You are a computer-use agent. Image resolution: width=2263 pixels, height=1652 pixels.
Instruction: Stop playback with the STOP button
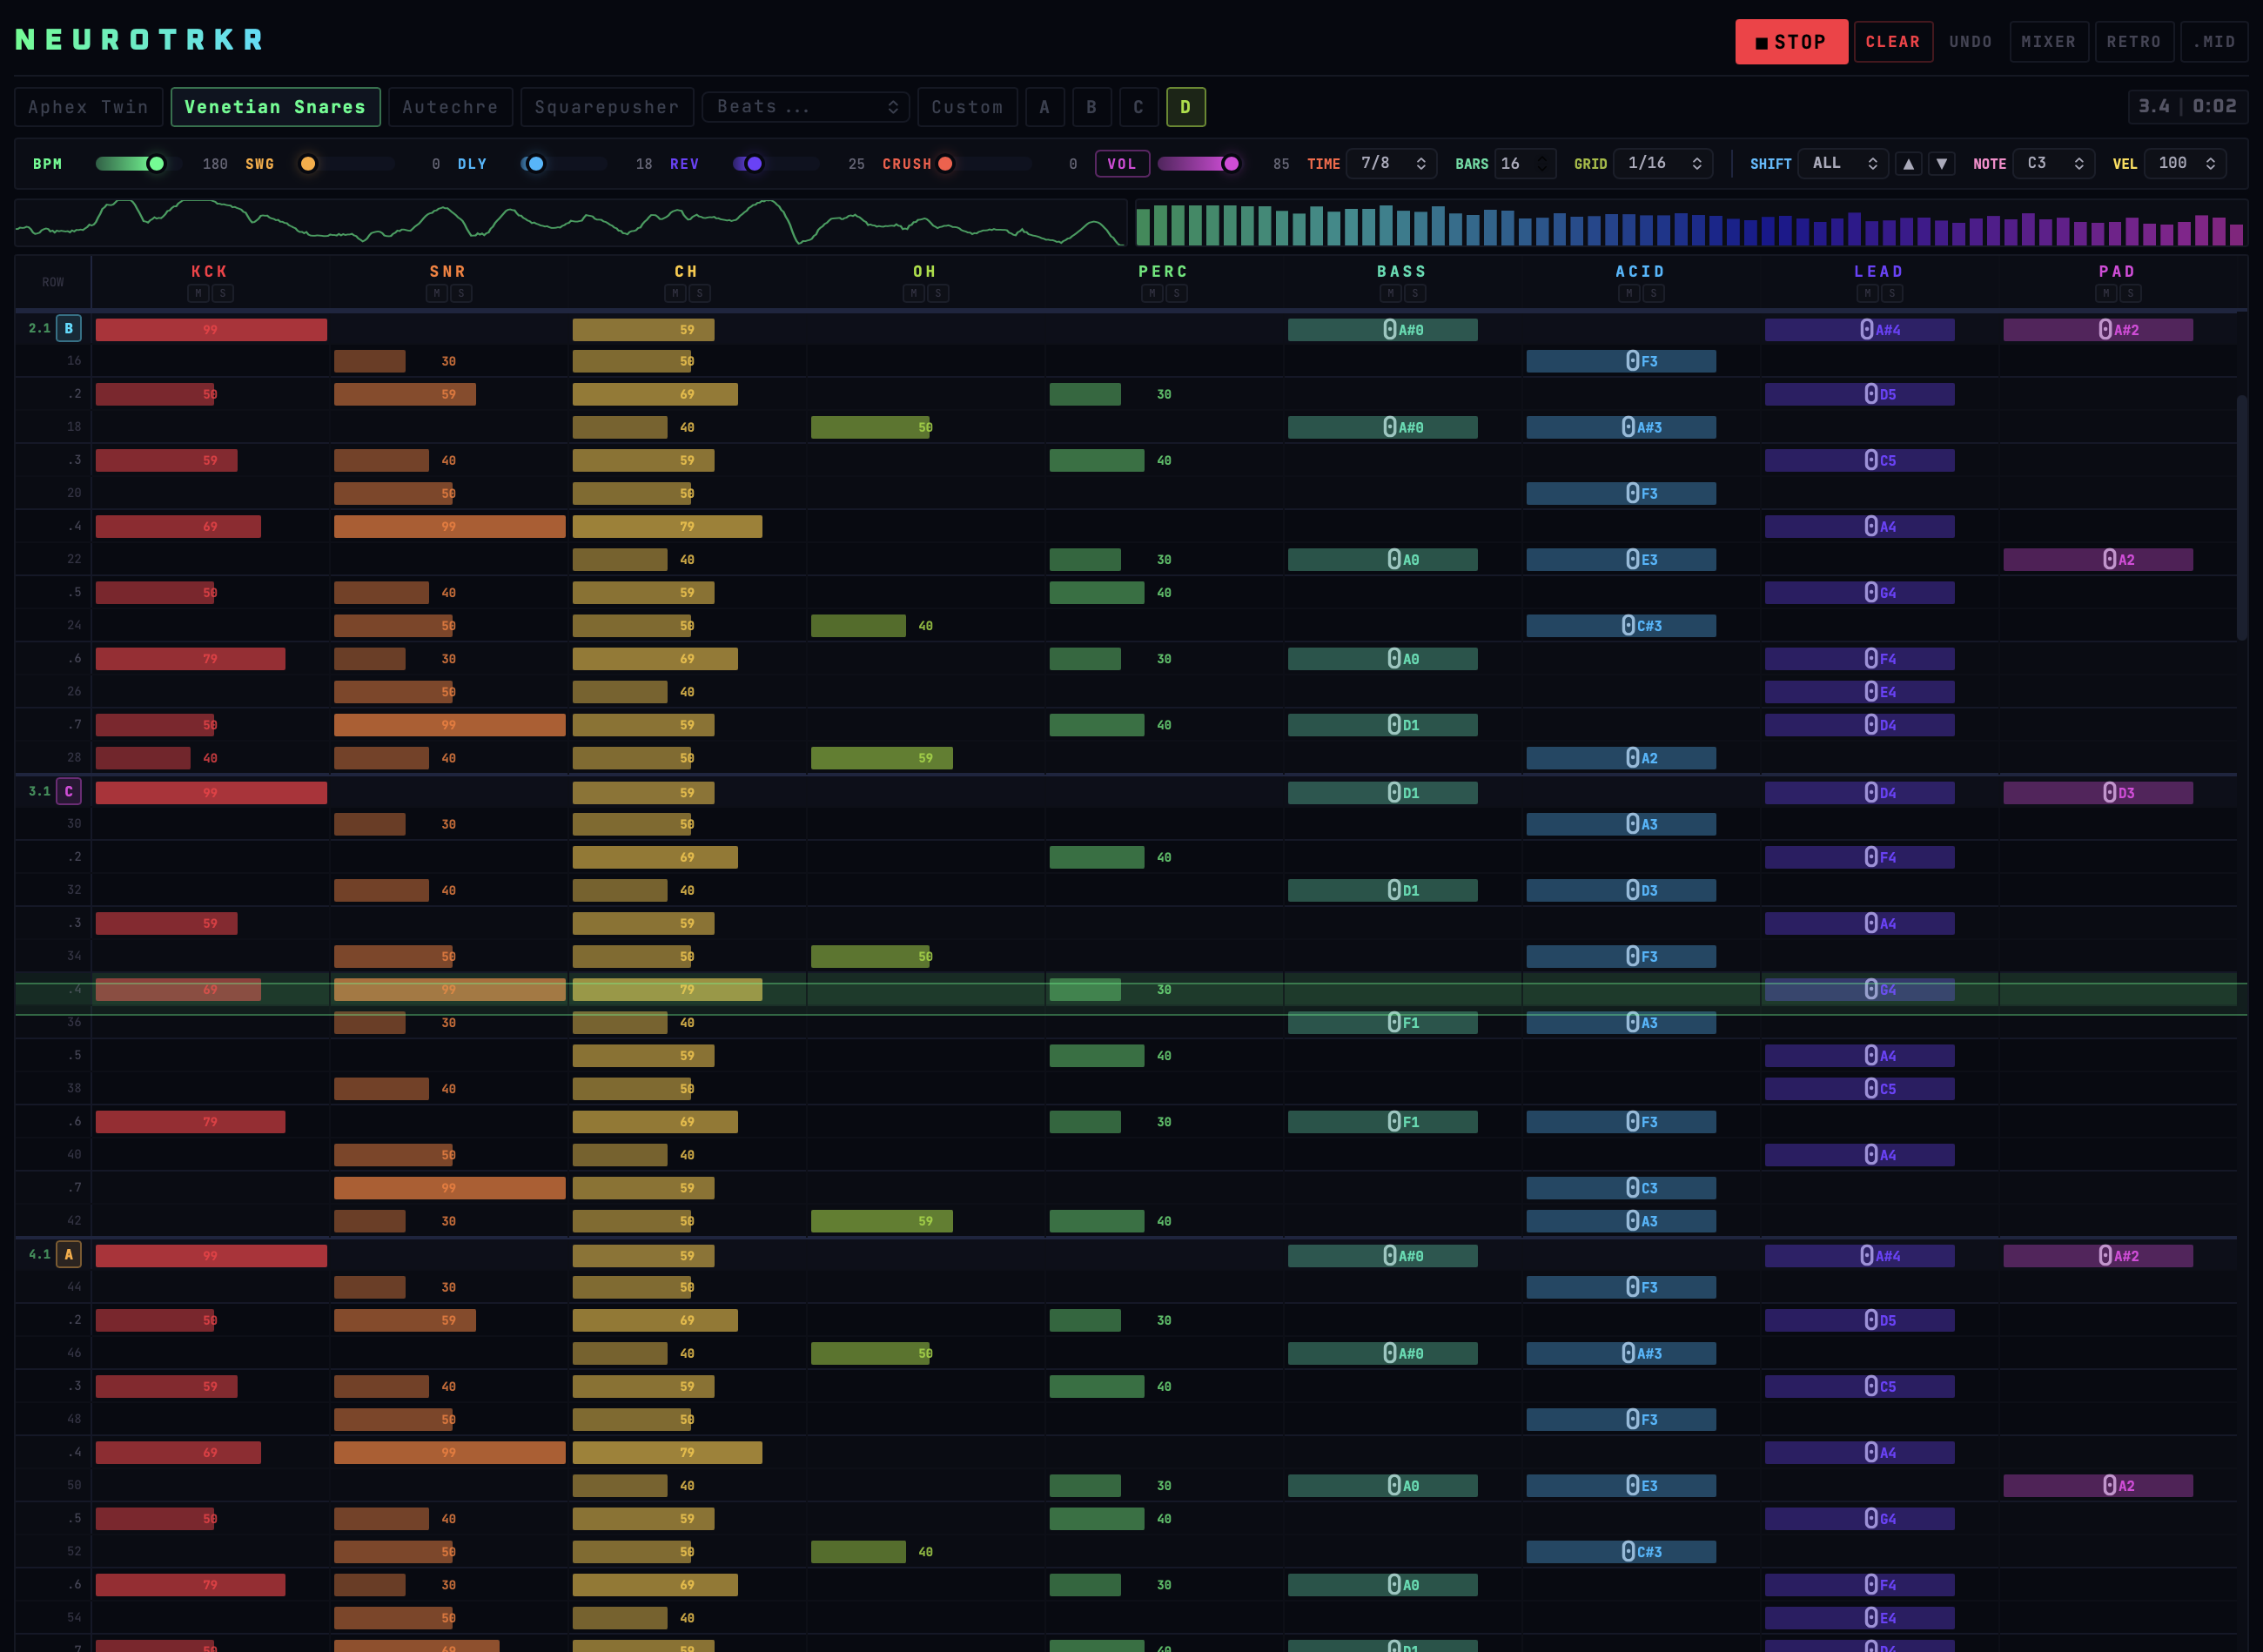[x=1791, y=42]
